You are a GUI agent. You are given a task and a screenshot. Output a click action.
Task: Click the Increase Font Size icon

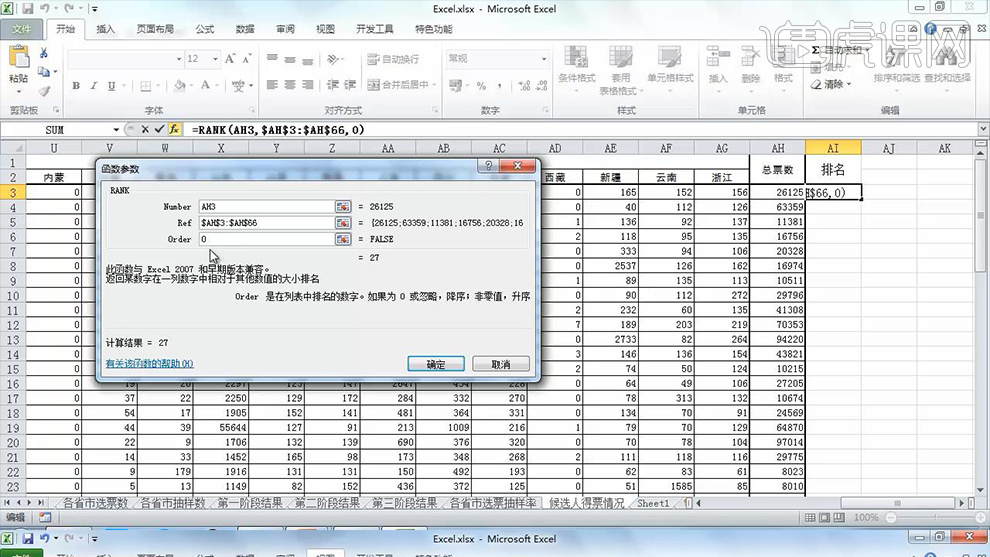coord(230,59)
